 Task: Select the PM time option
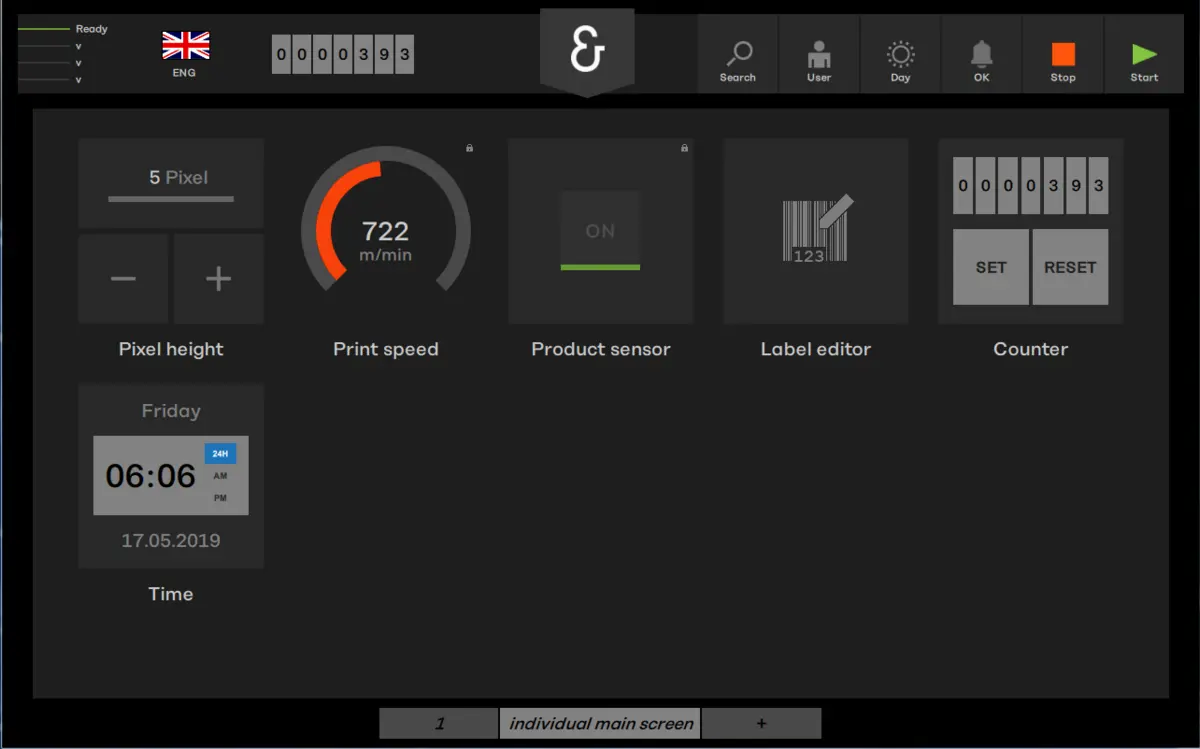(220, 498)
